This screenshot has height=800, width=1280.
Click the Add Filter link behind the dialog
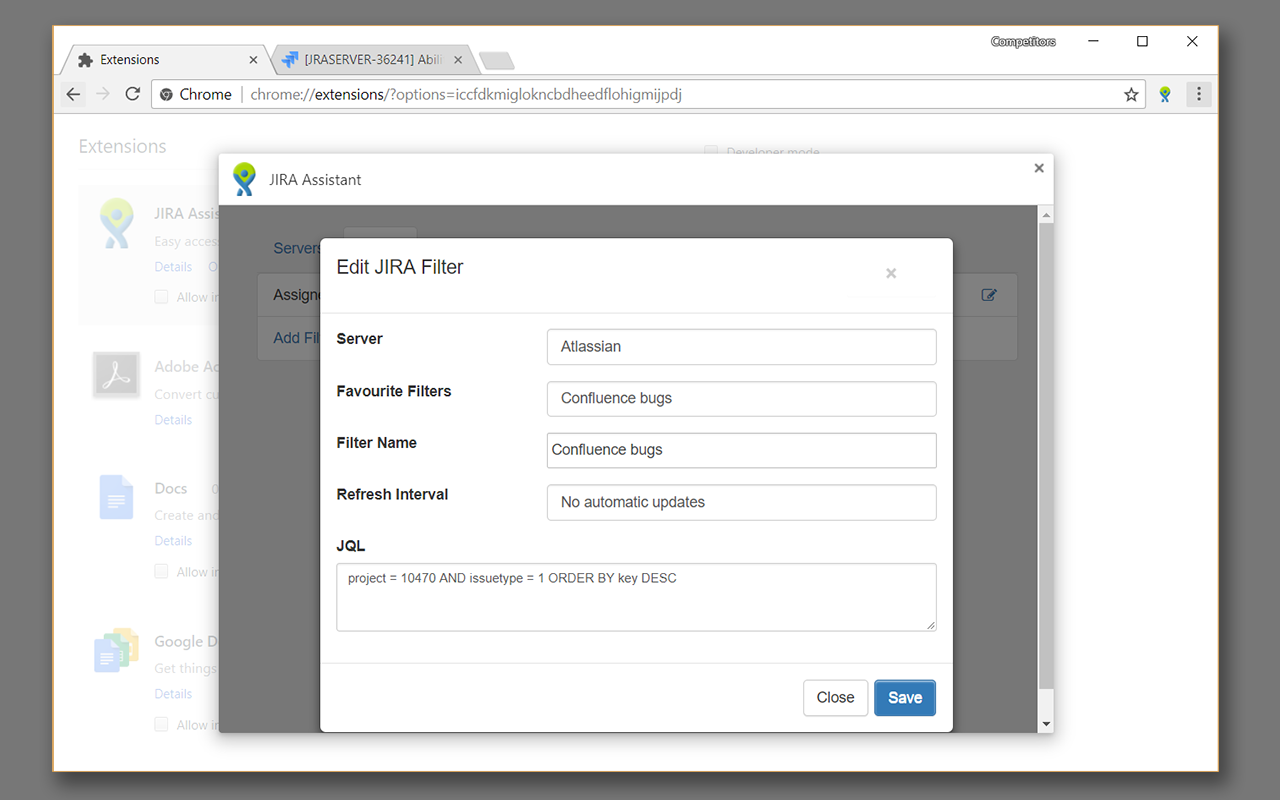296,338
